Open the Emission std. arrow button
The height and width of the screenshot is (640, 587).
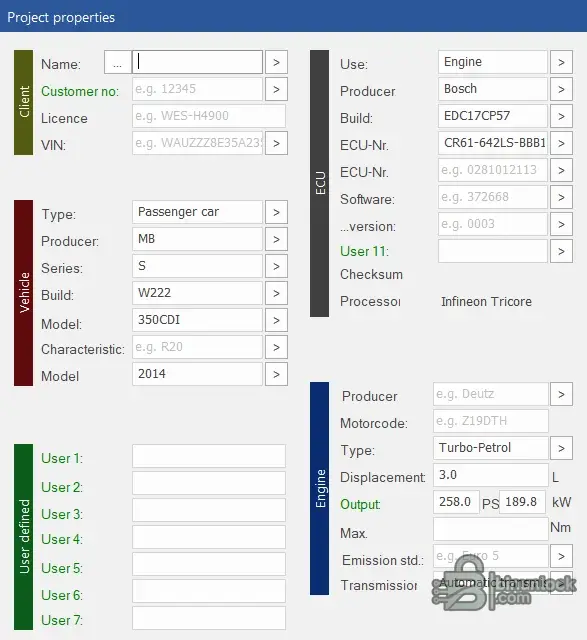pos(561,556)
